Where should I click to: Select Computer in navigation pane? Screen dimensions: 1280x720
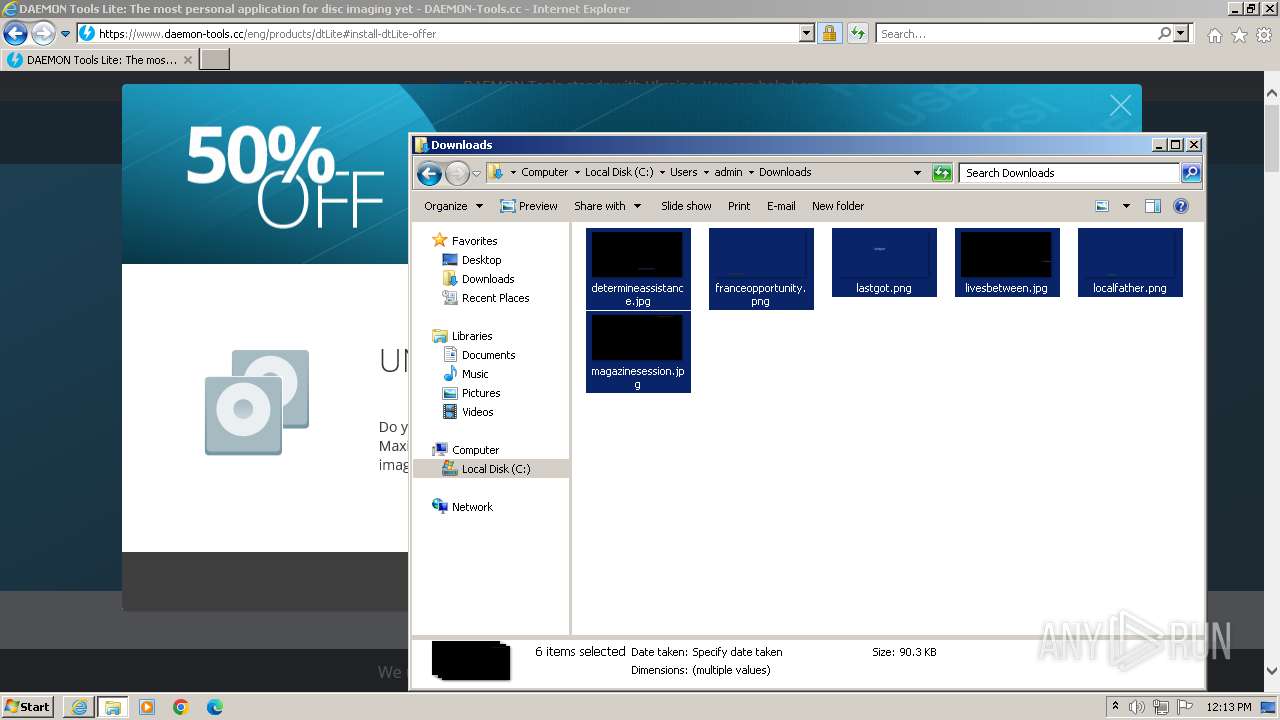(475, 450)
